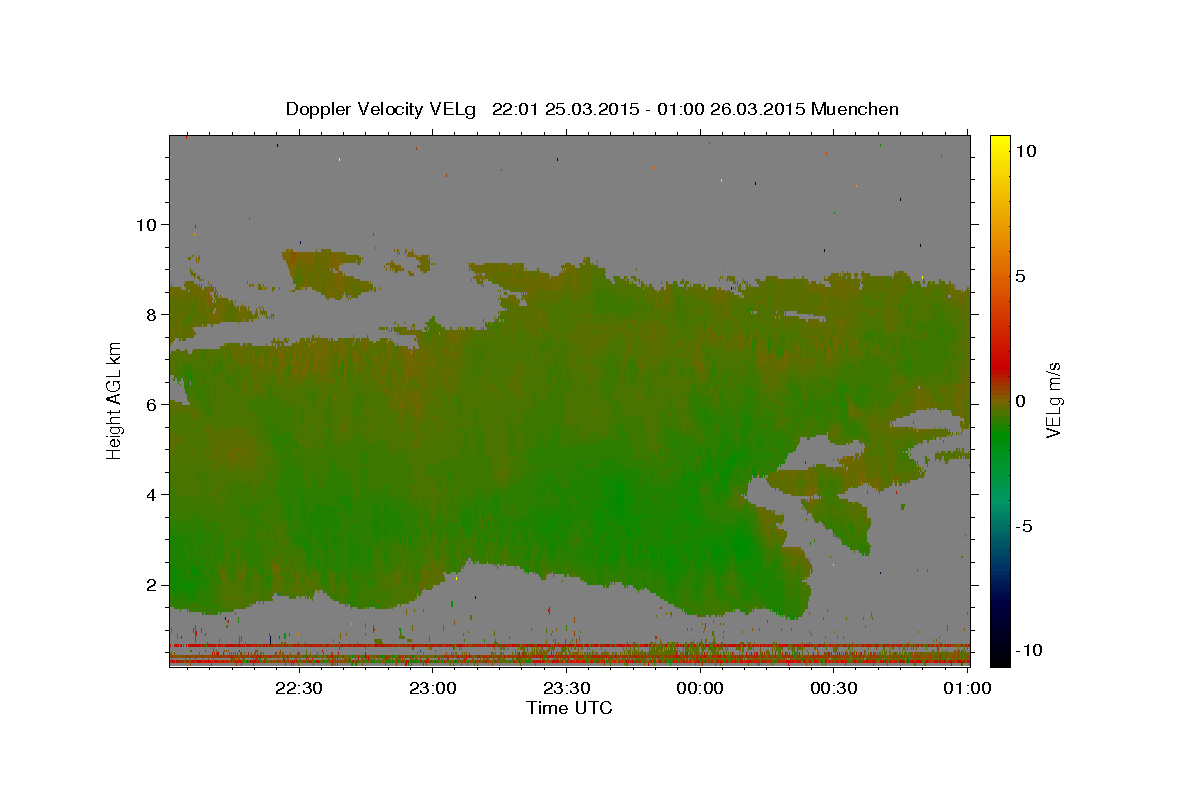Click the 00:30 time tick label
This screenshot has height=800, width=1200.
(x=833, y=688)
